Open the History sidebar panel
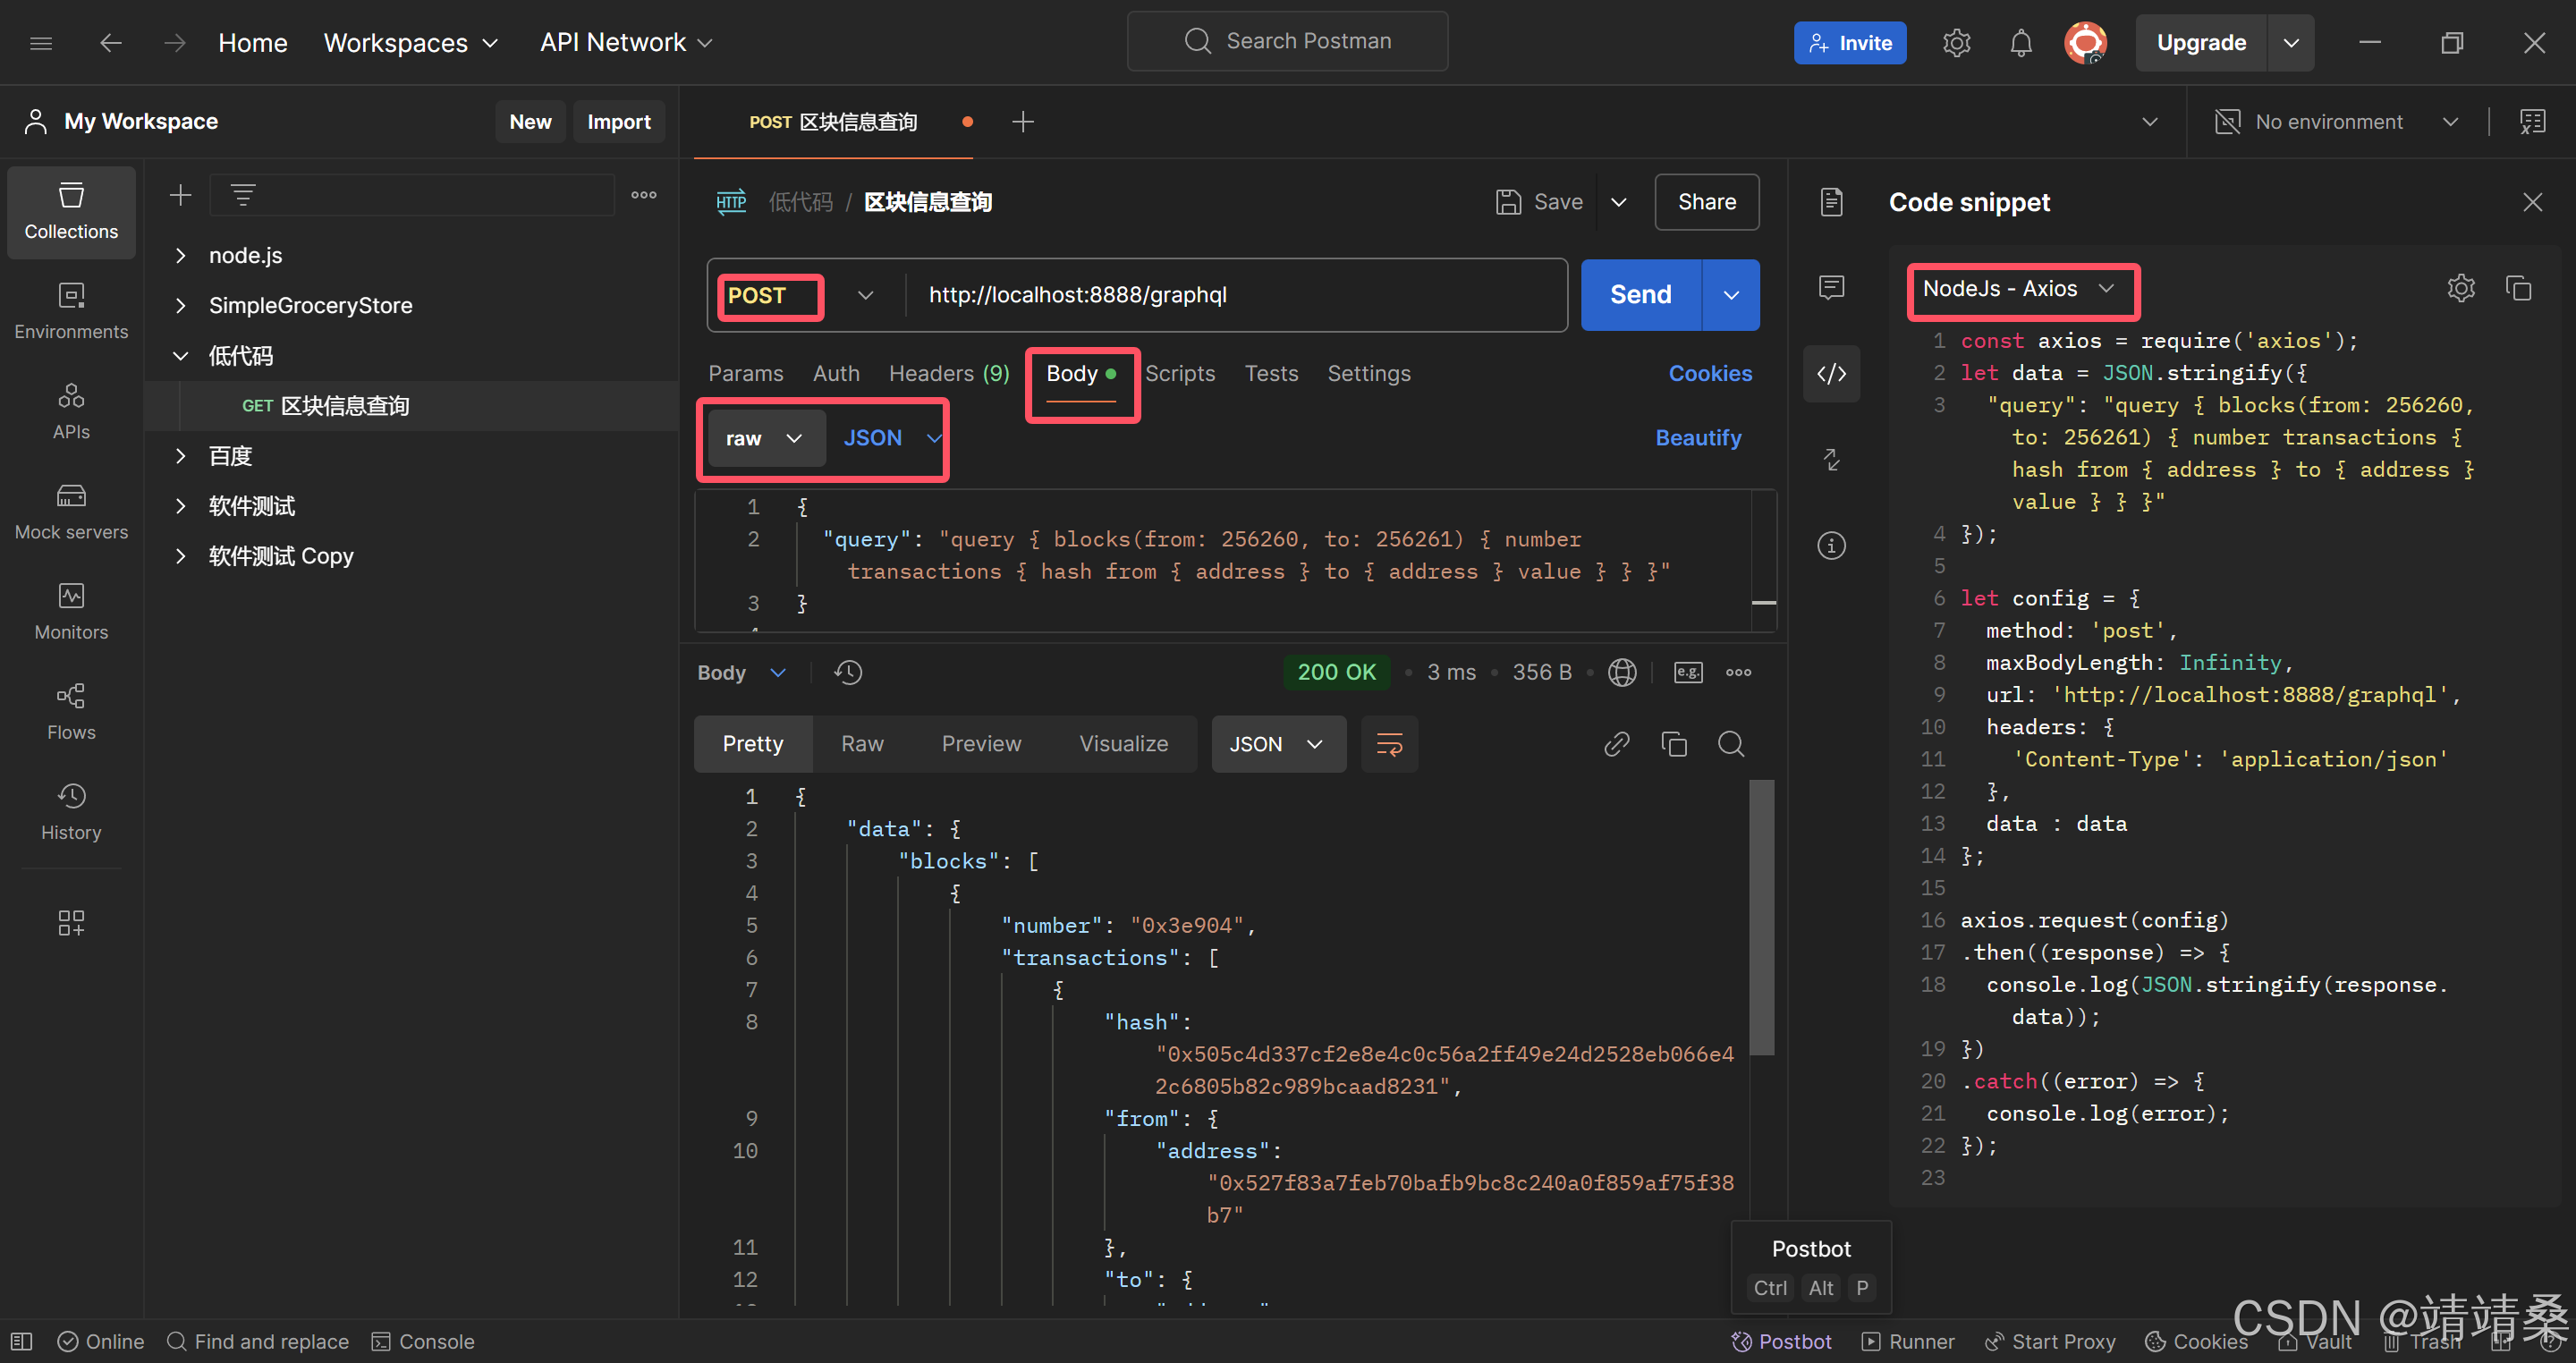This screenshot has width=2576, height=1363. click(x=71, y=811)
